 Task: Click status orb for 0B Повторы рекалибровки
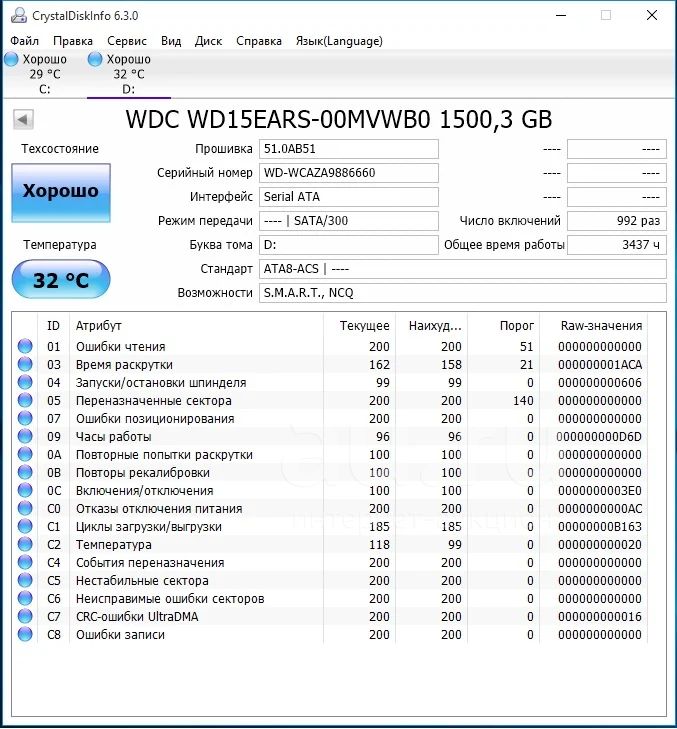point(25,472)
